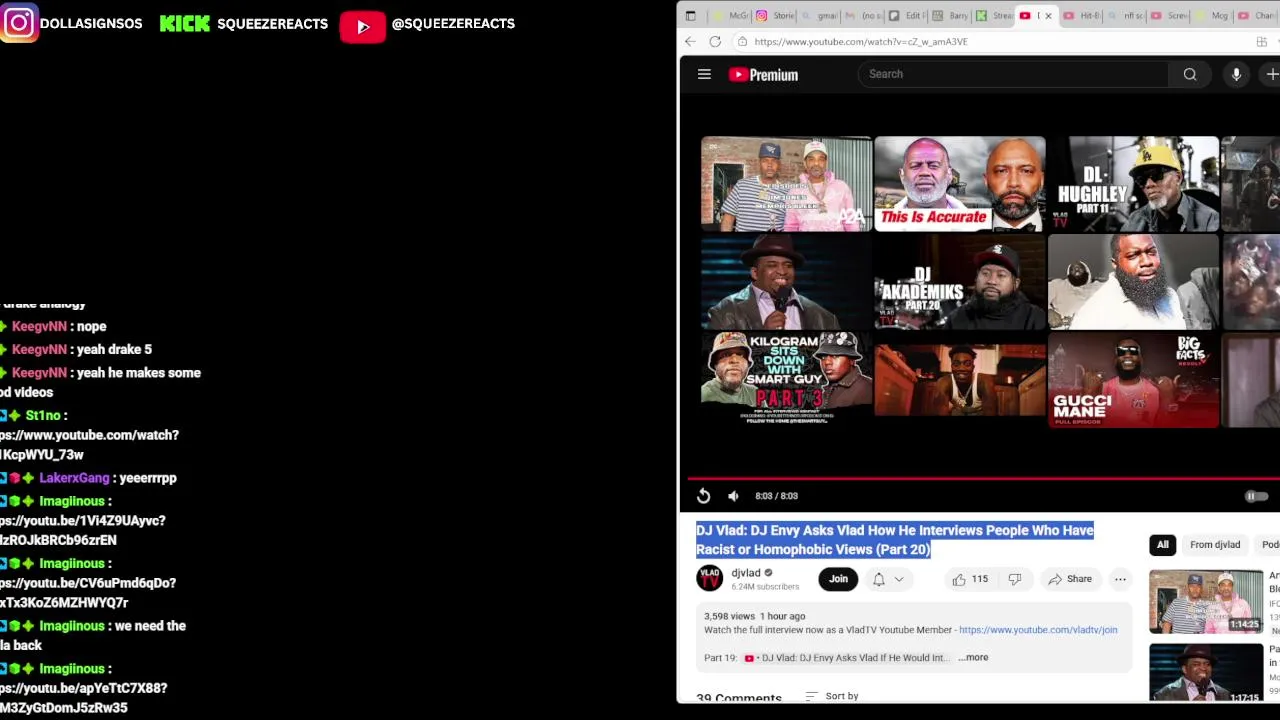Viewport: 1280px width, 720px height.
Task: Switch to the Hit-B YouTube tab
Action: pos(1083,16)
